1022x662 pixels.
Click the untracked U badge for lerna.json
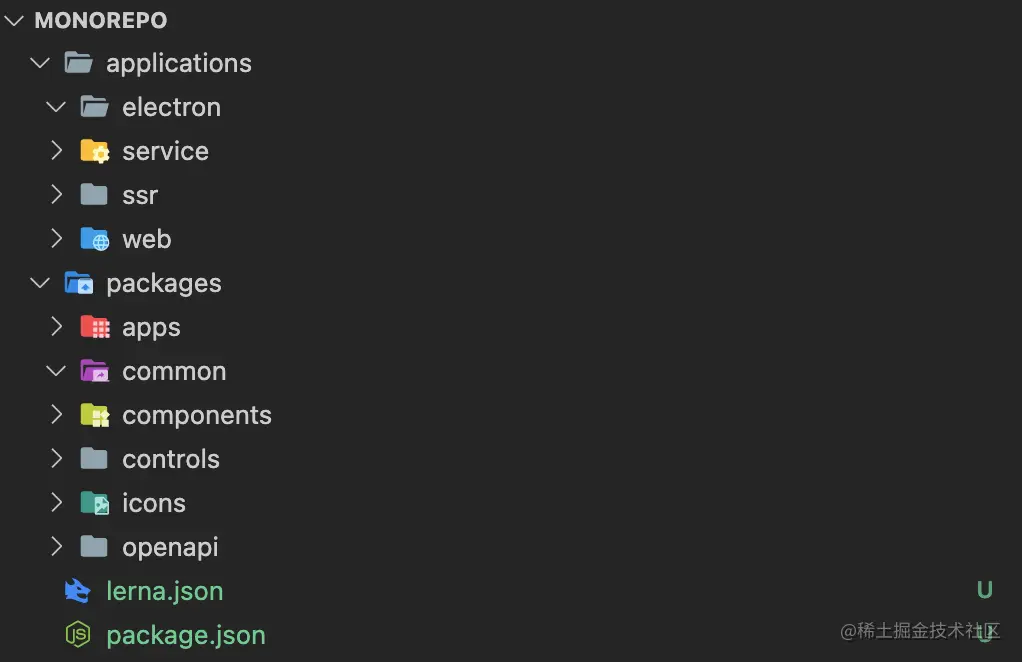pyautogui.click(x=984, y=590)
